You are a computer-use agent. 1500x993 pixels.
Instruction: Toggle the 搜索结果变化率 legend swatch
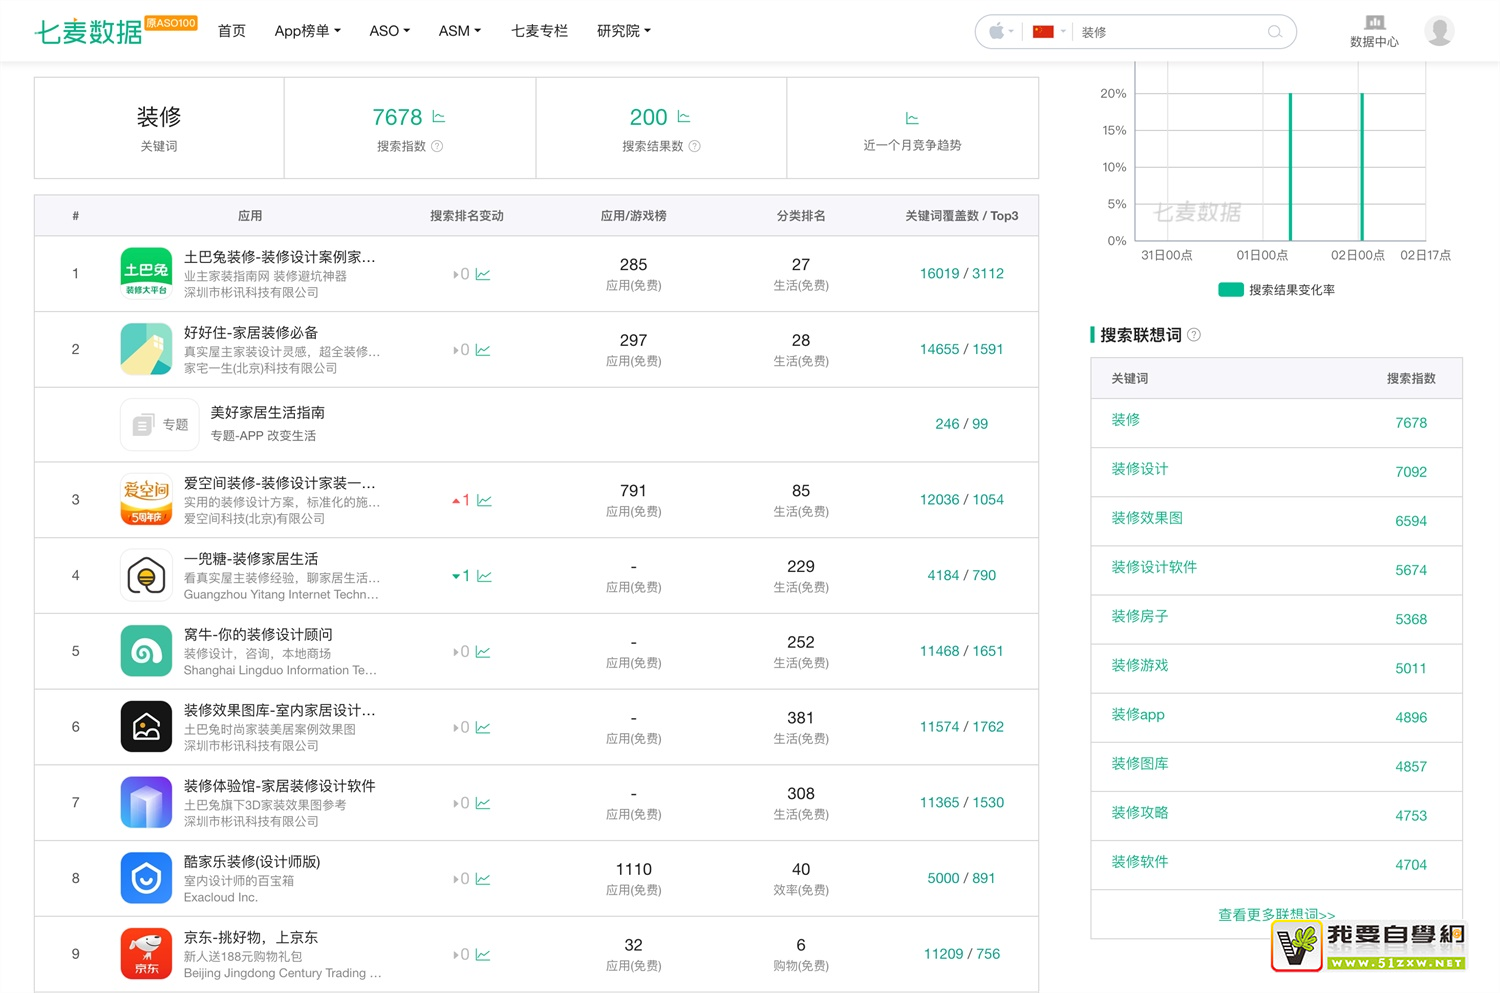point(1230,290)
